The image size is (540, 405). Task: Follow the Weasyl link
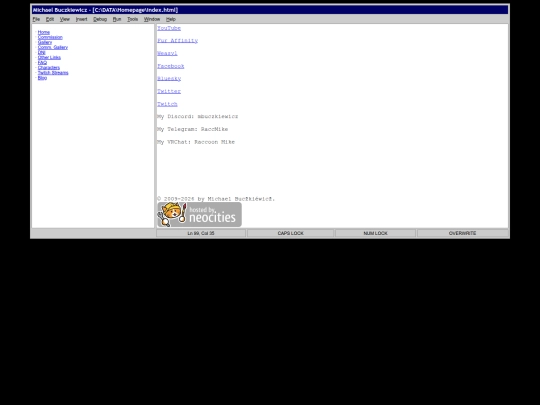(x=167, y=53)
